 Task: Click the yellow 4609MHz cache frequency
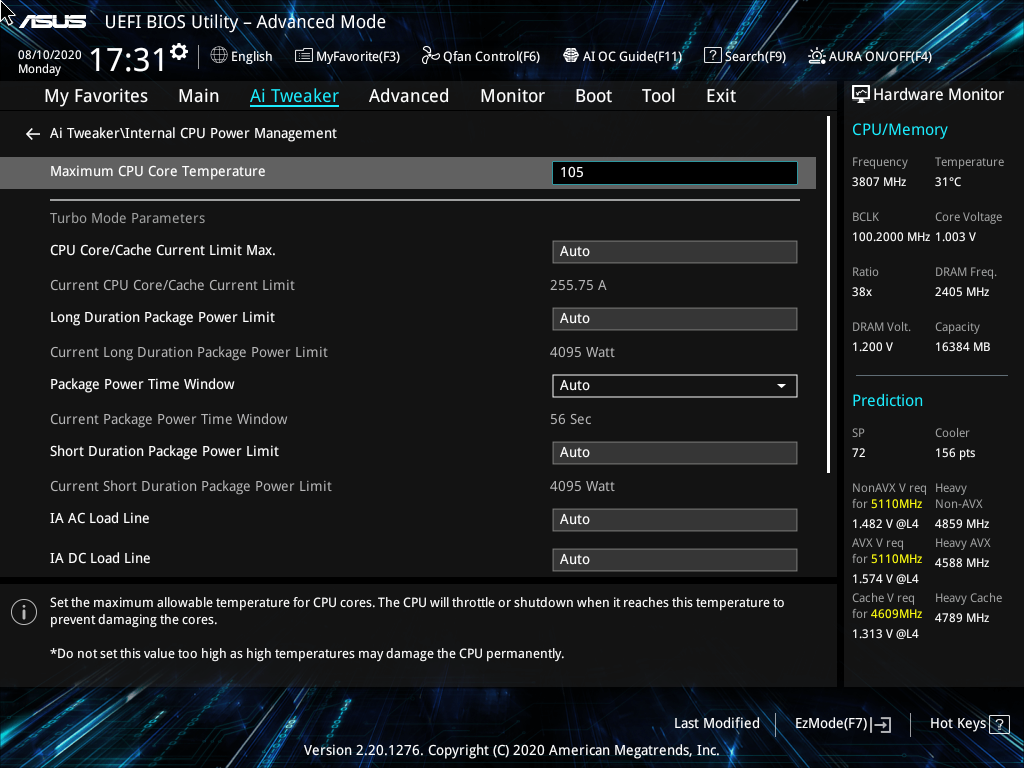(896, 614)
